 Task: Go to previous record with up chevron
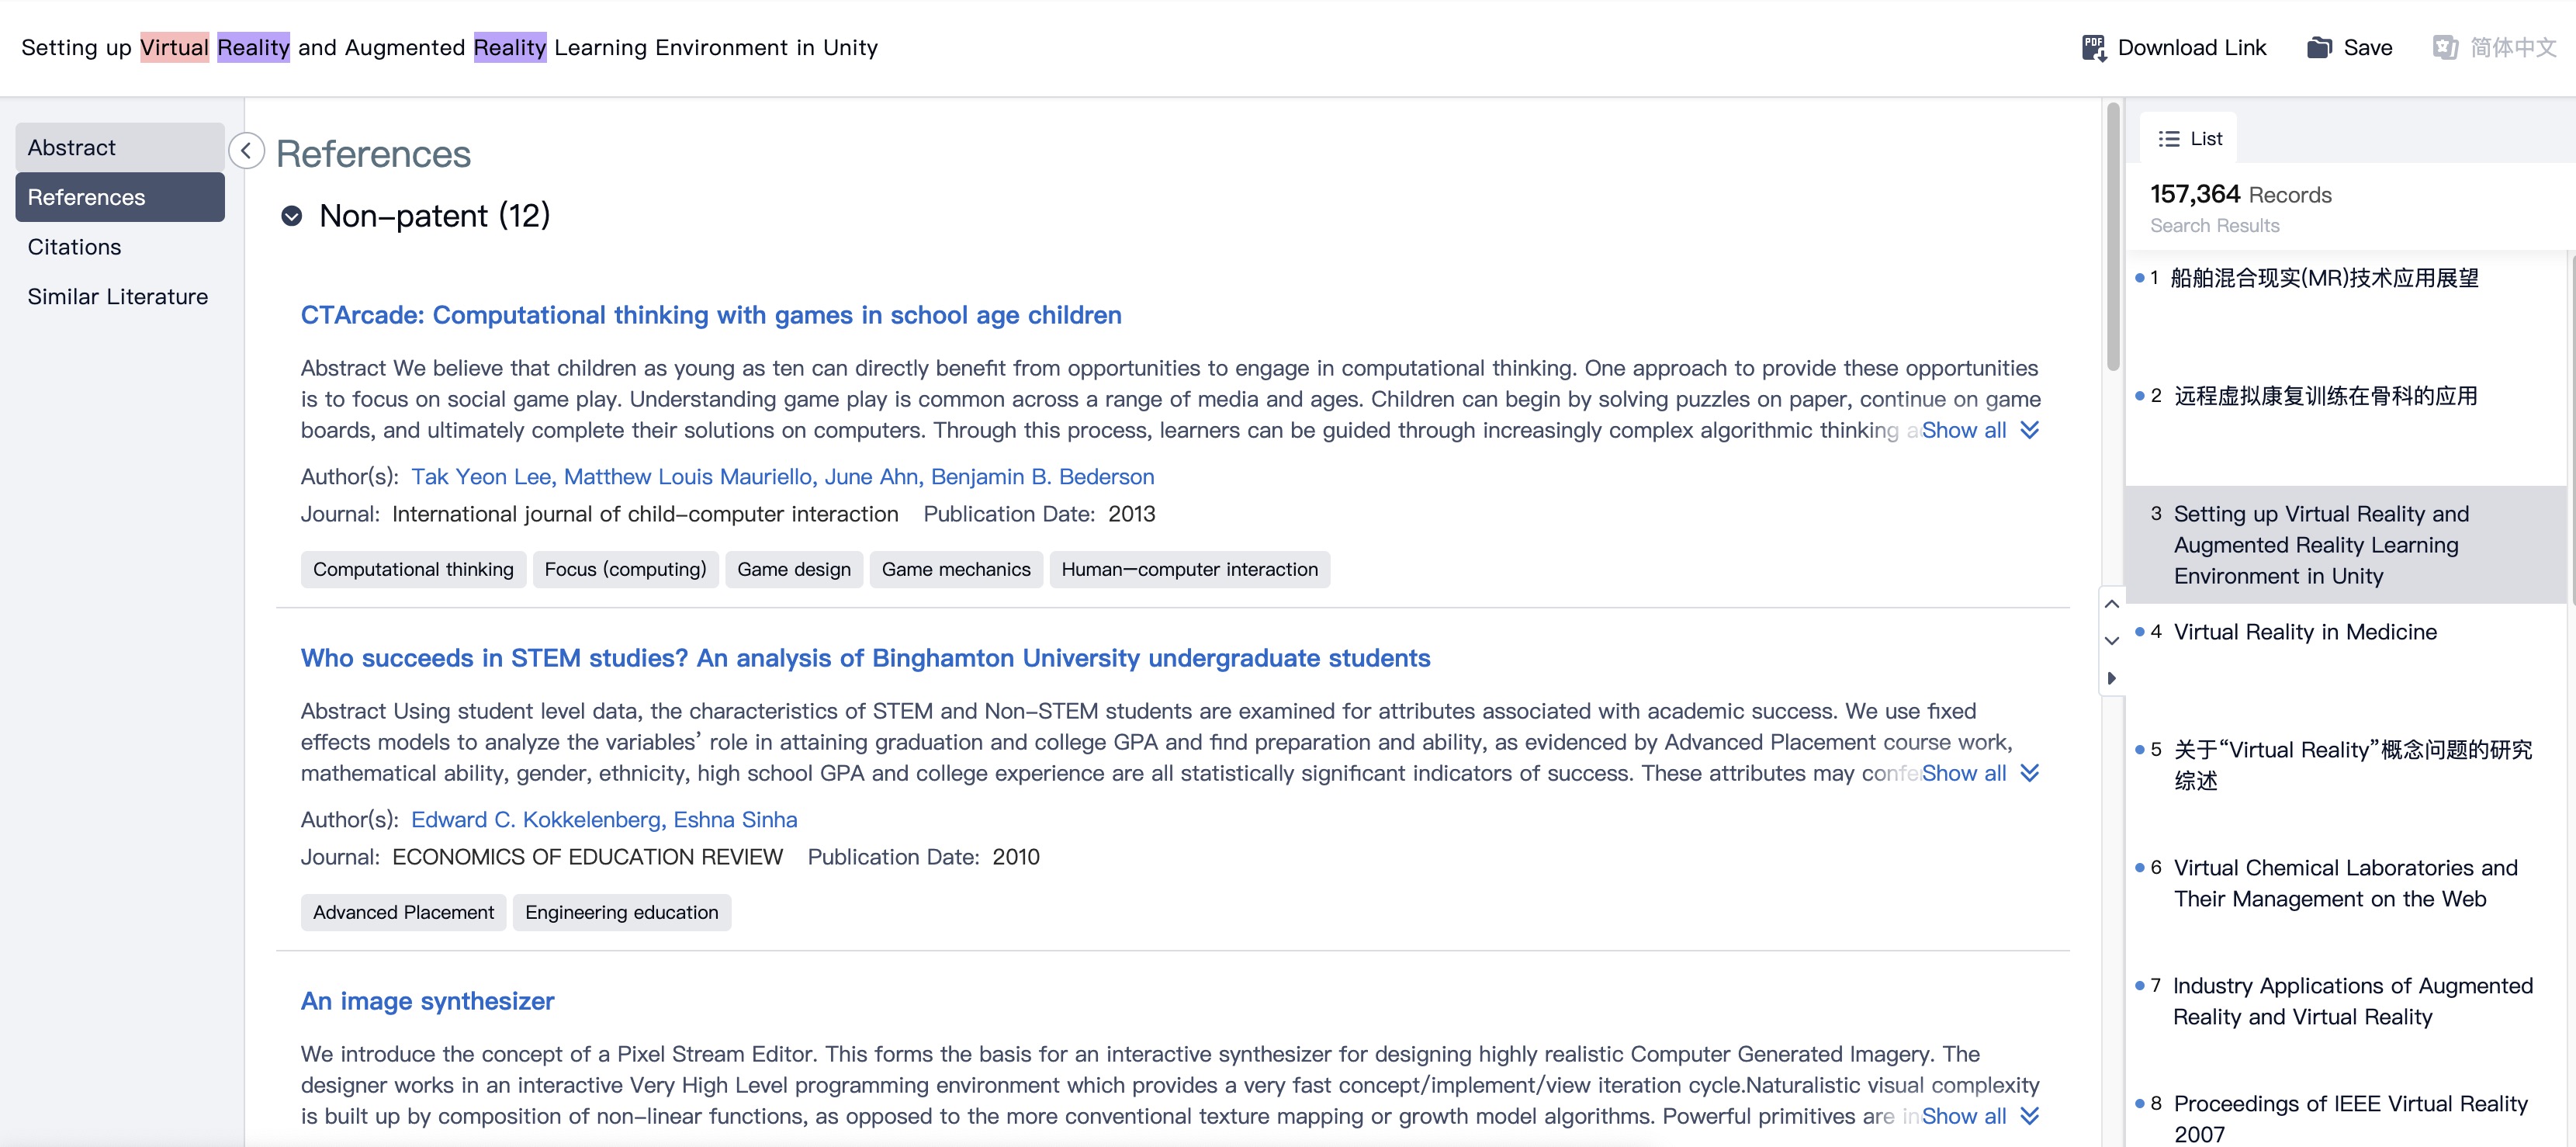tap(2112, 604)
